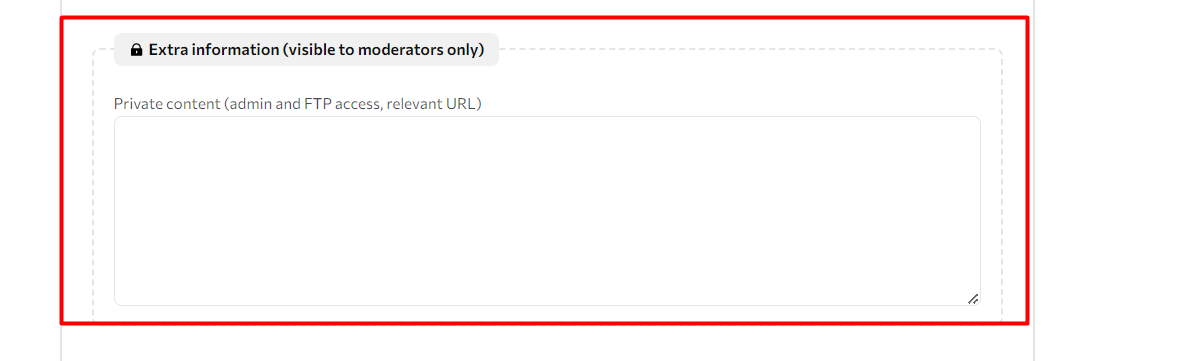Click the 'admin and FTP access' label text
Viewport: 1191px width, 361px height.
[x=304, y=104]
